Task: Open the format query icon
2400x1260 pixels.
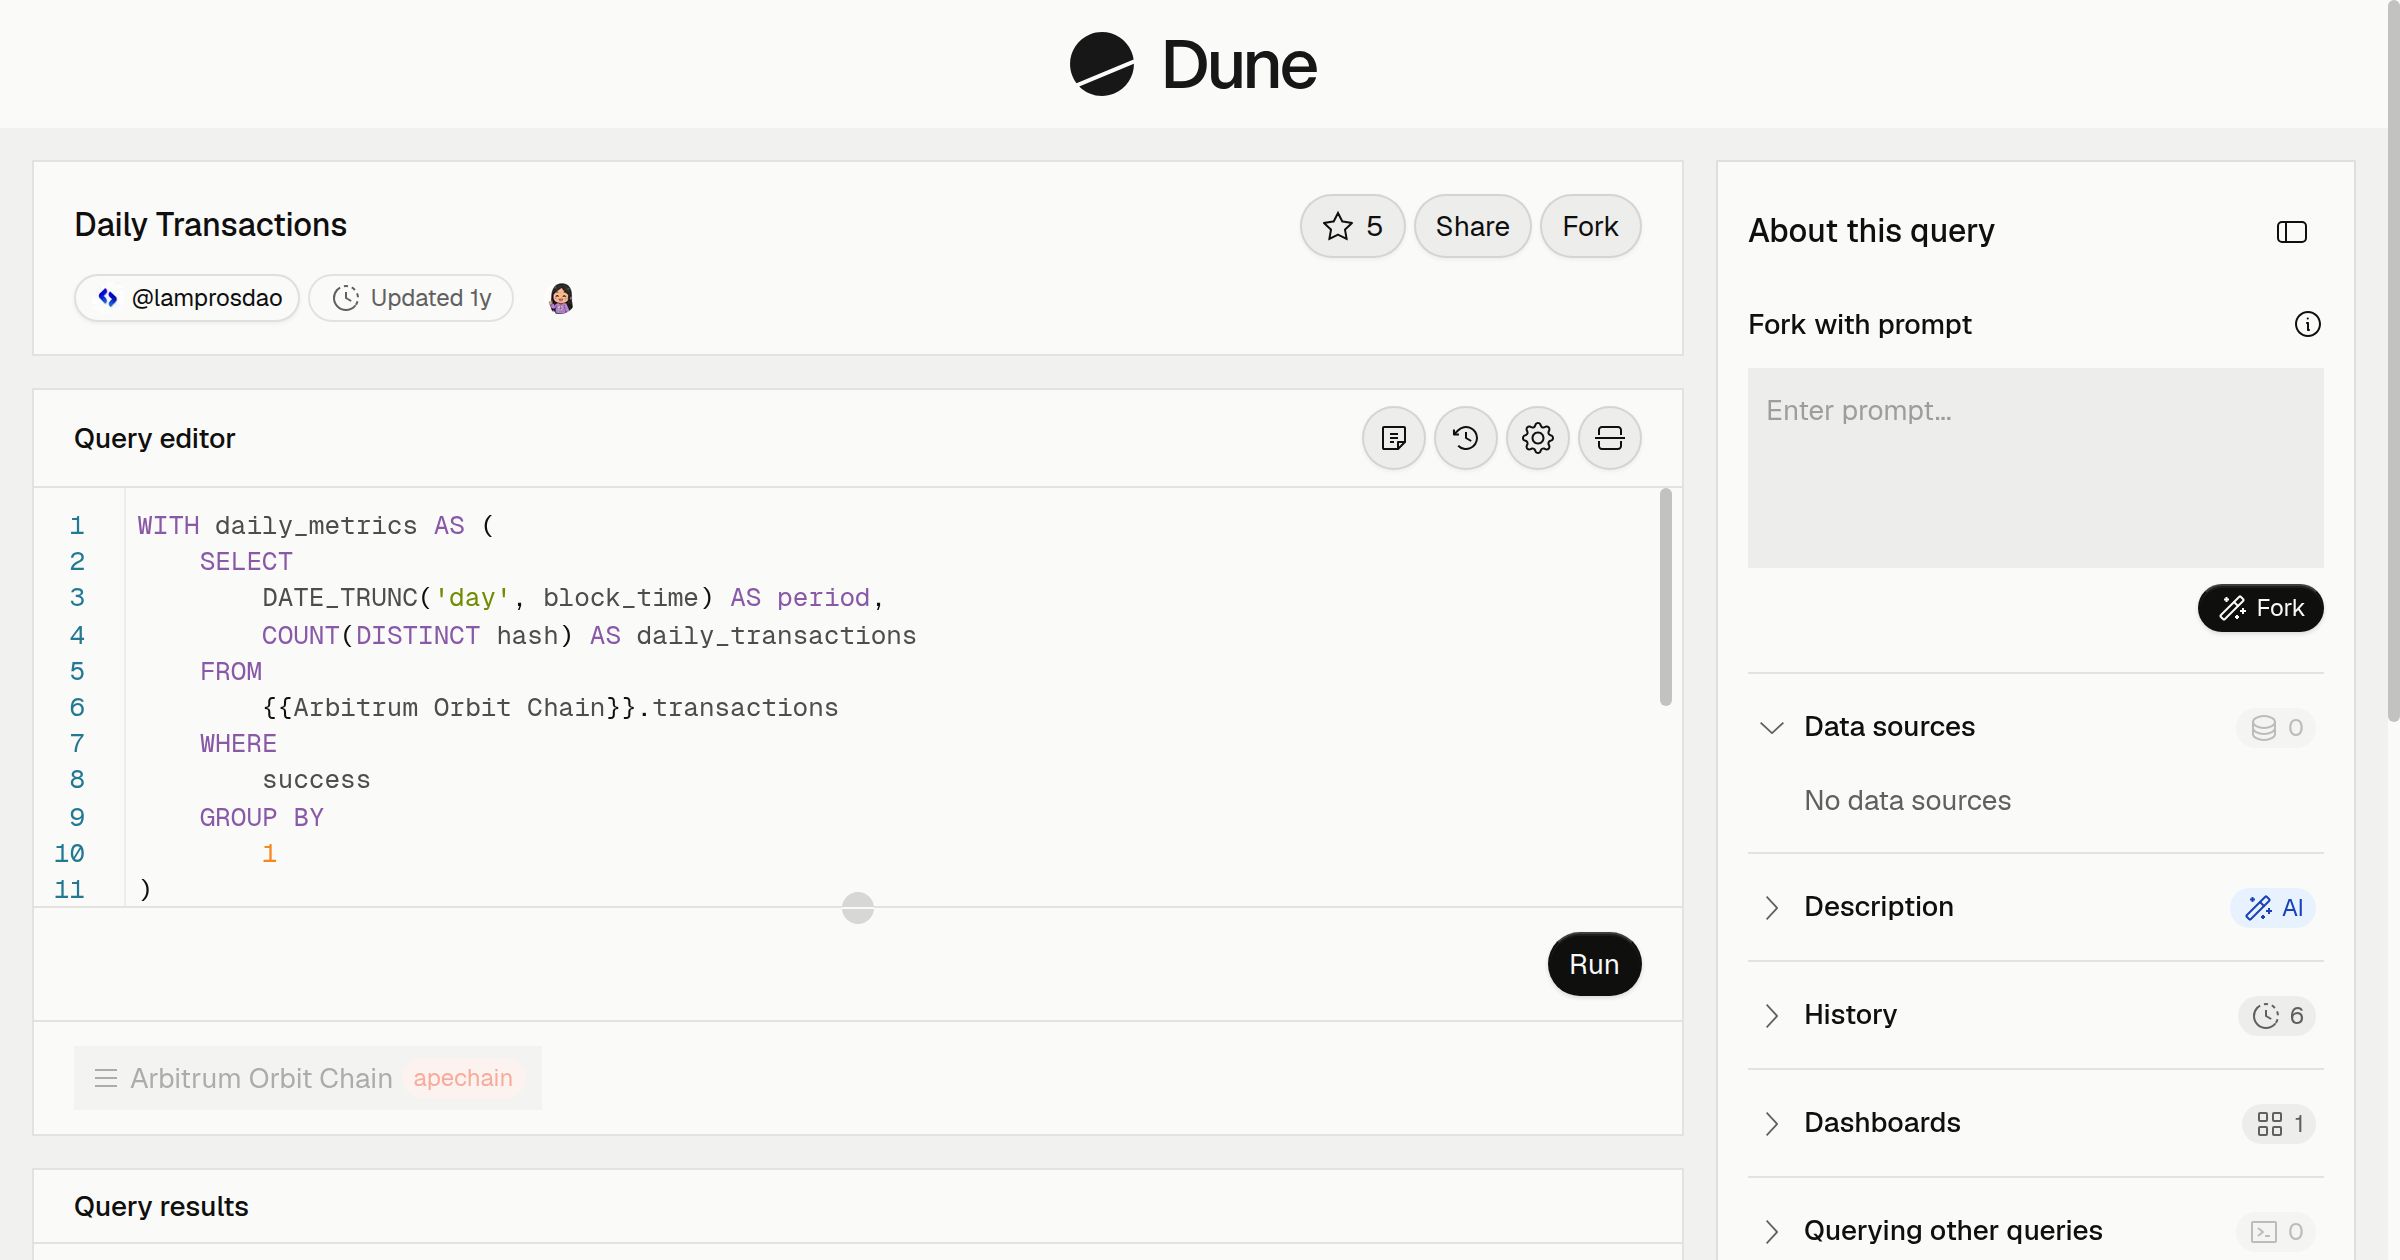Action: click(1393, 438)
